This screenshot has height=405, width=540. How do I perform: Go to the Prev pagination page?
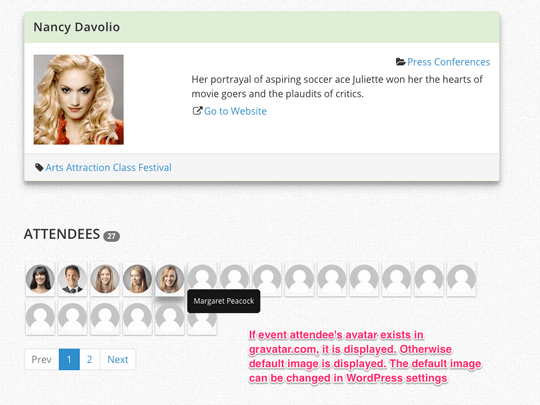coord(42,360)
